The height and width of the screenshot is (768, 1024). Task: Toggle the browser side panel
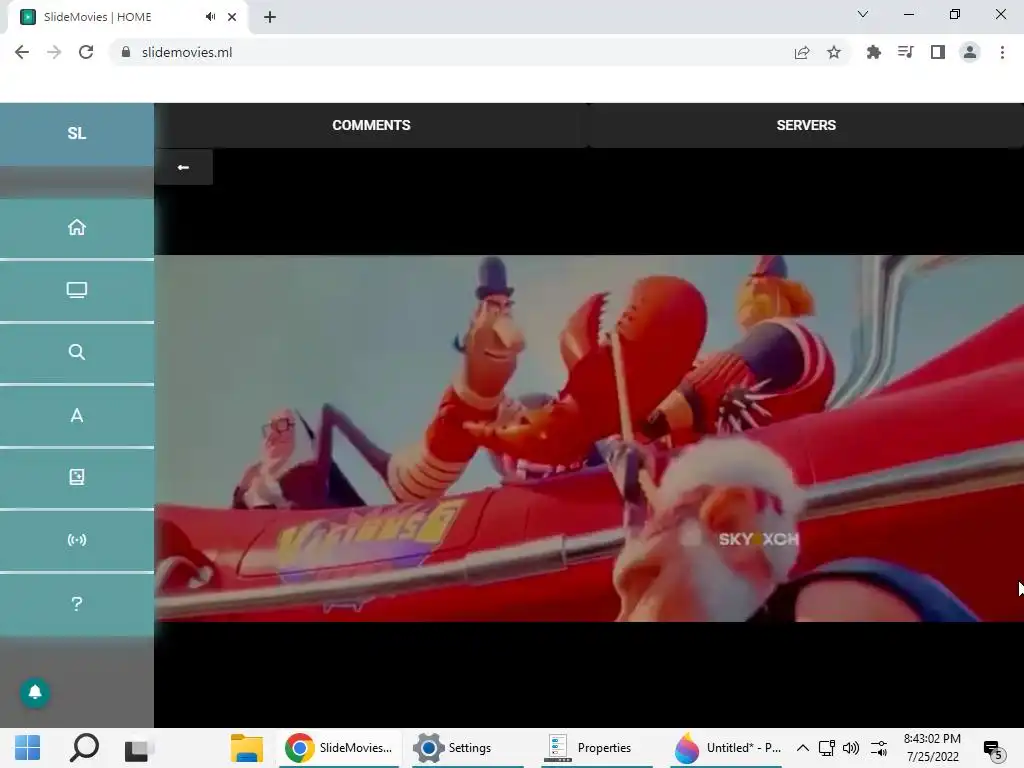(x=938, y=52)
